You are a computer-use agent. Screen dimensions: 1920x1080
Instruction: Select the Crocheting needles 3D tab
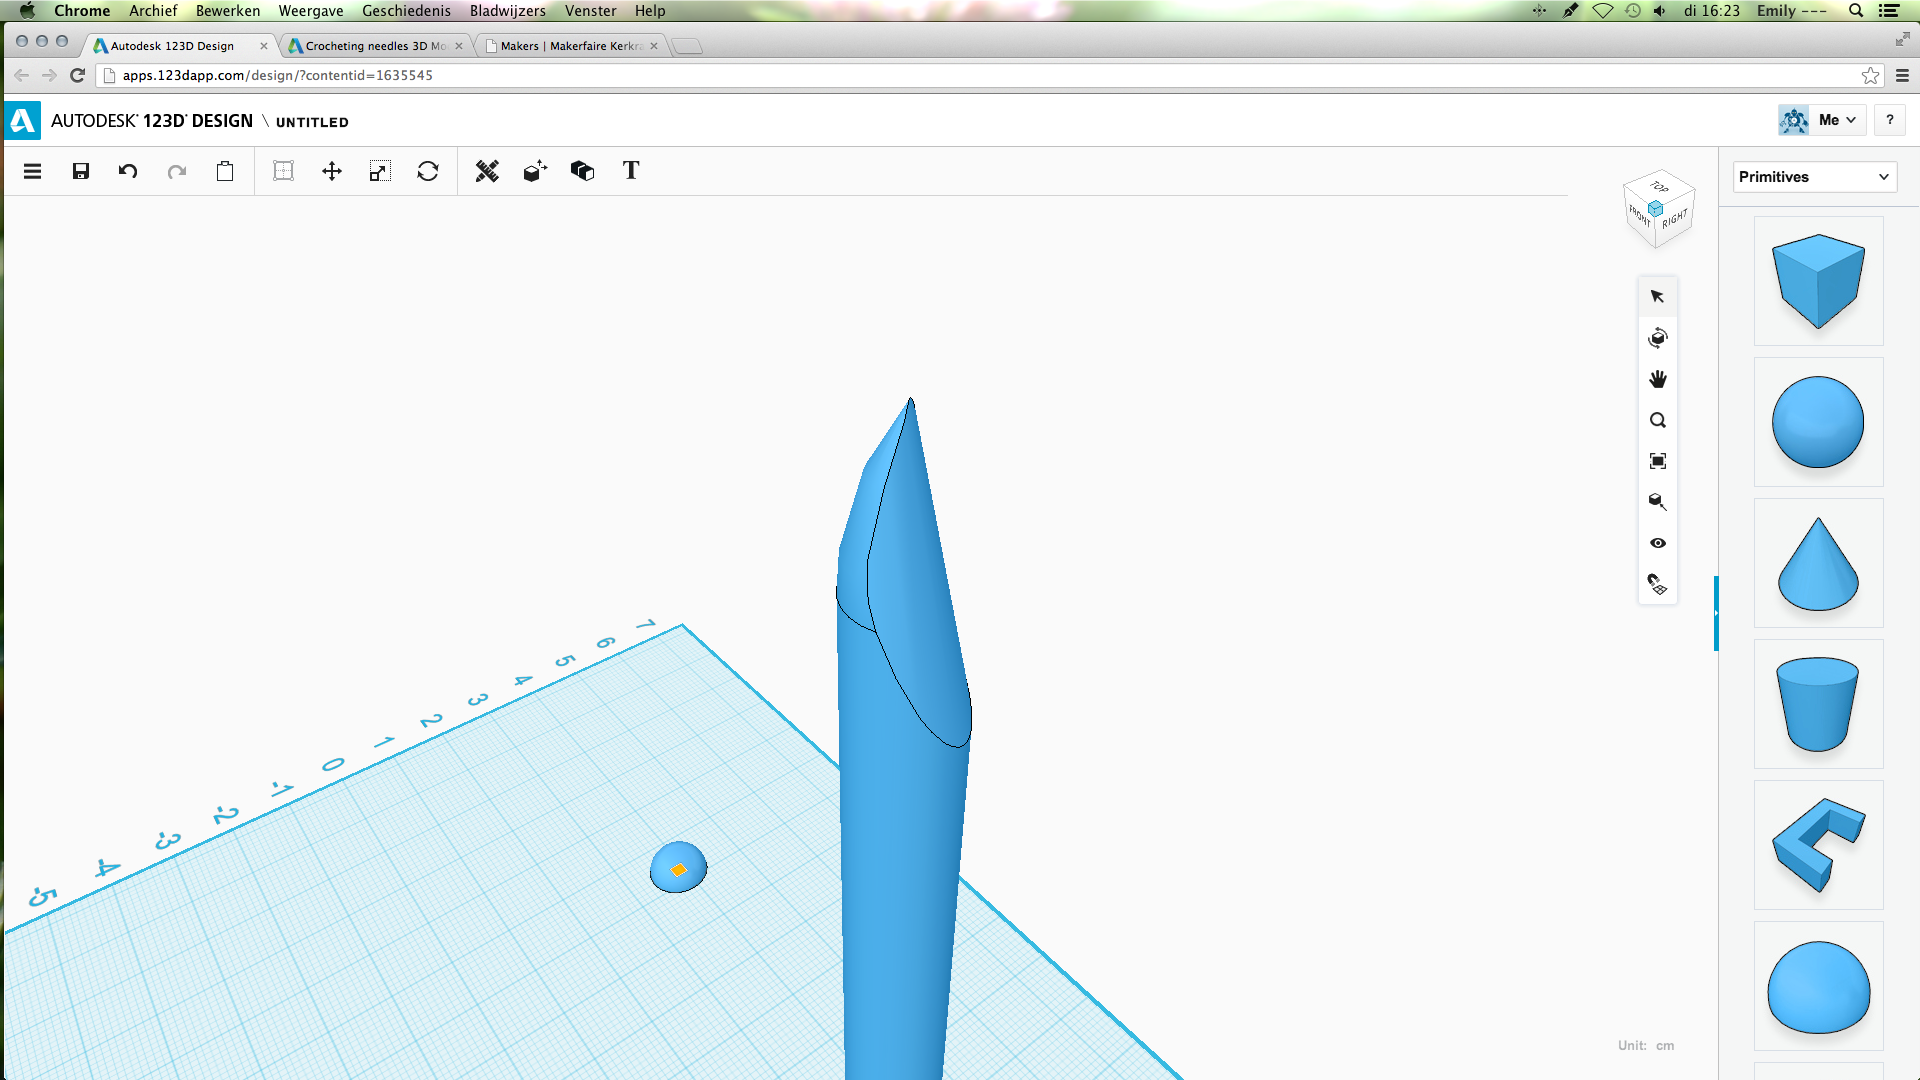[x=371, y=45]
